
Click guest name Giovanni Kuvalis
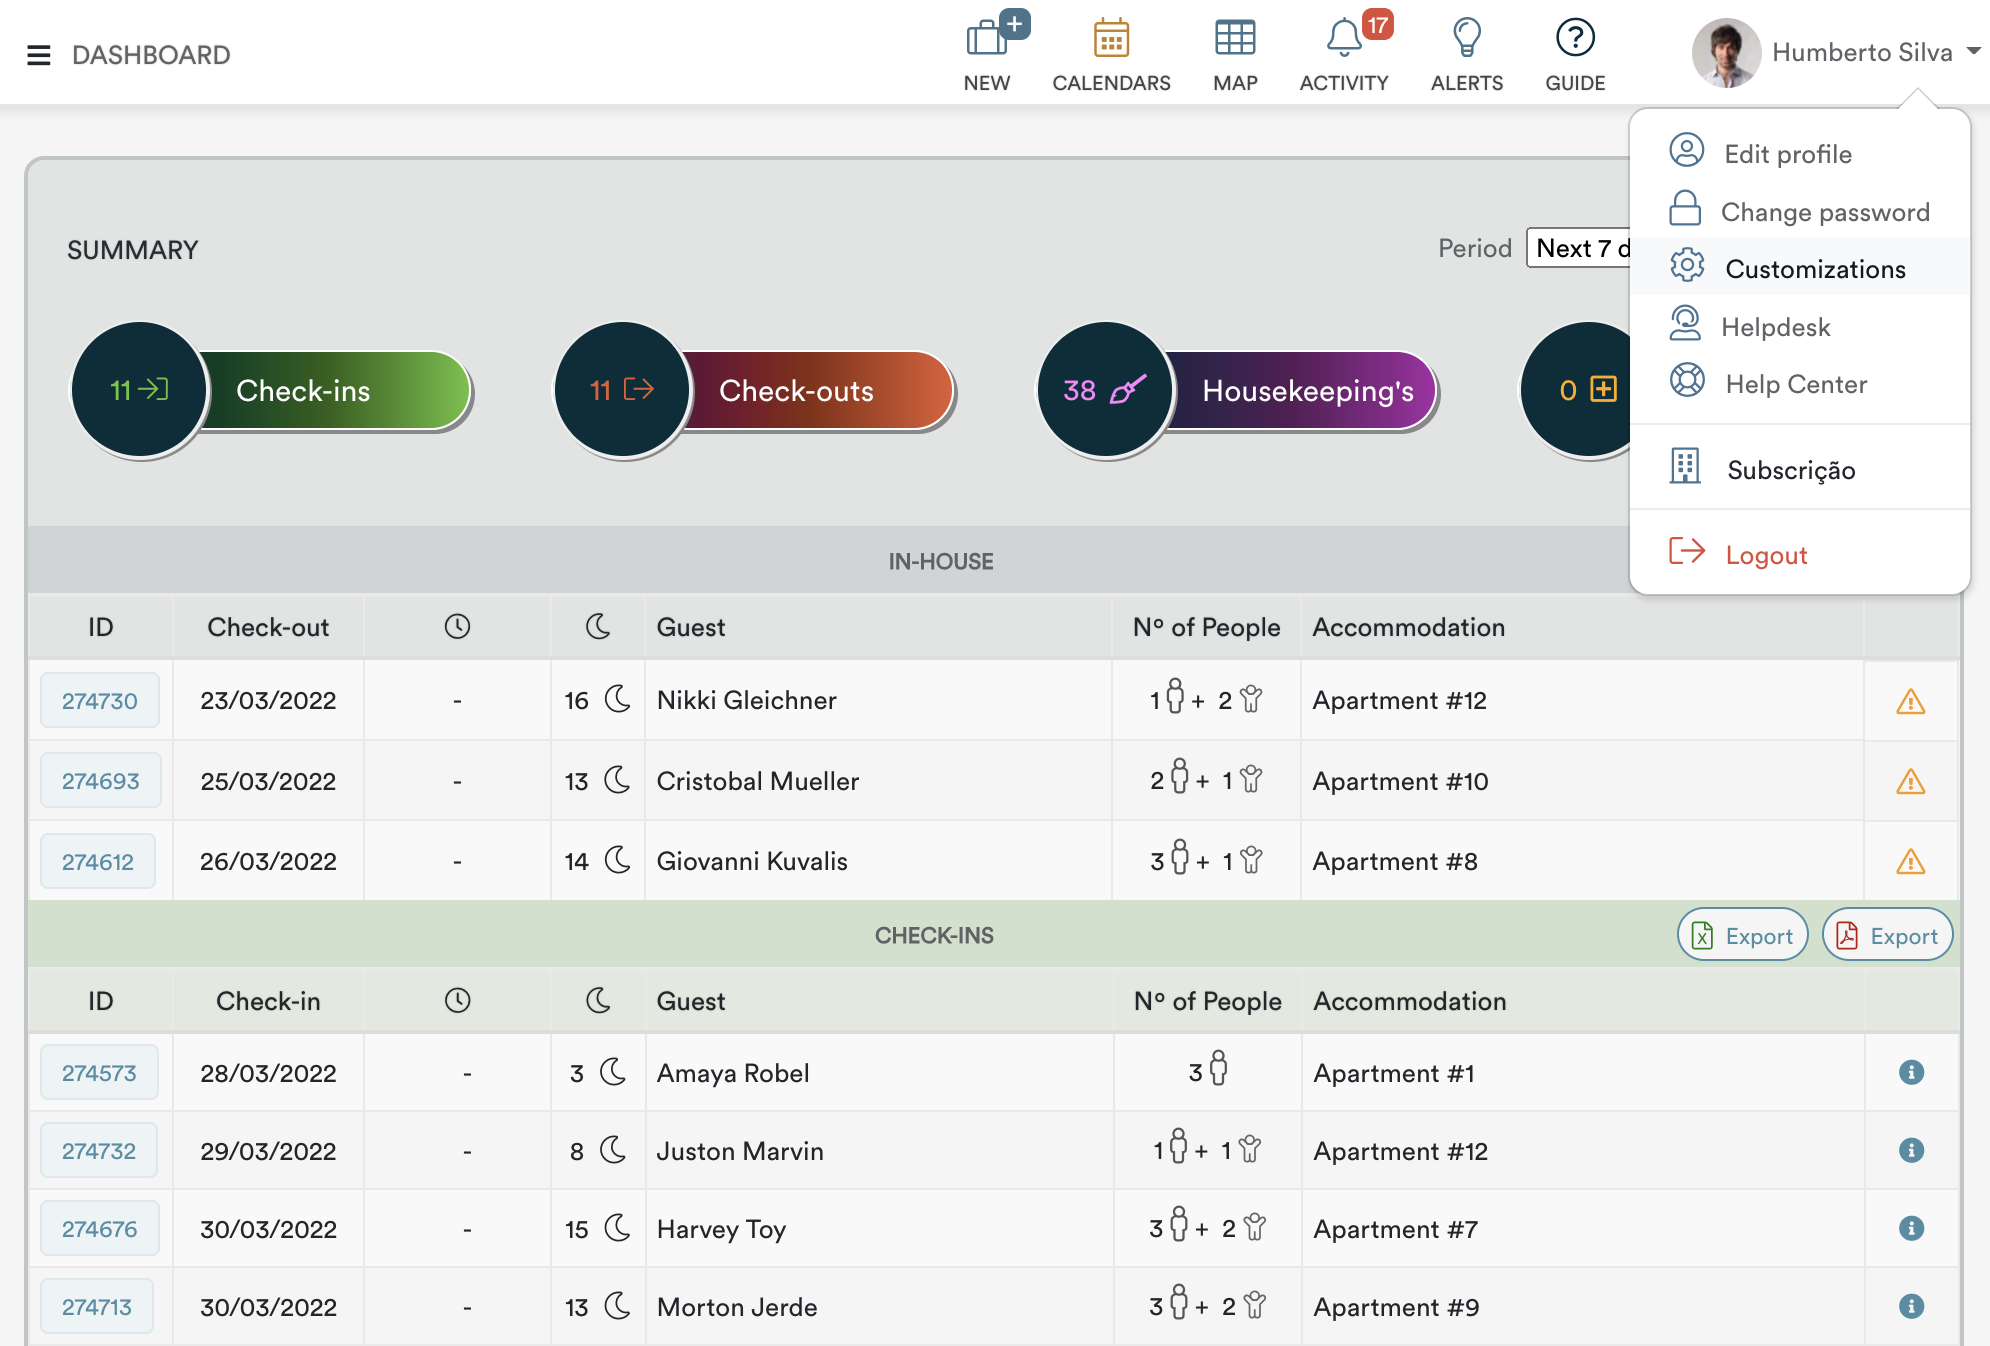752,861
